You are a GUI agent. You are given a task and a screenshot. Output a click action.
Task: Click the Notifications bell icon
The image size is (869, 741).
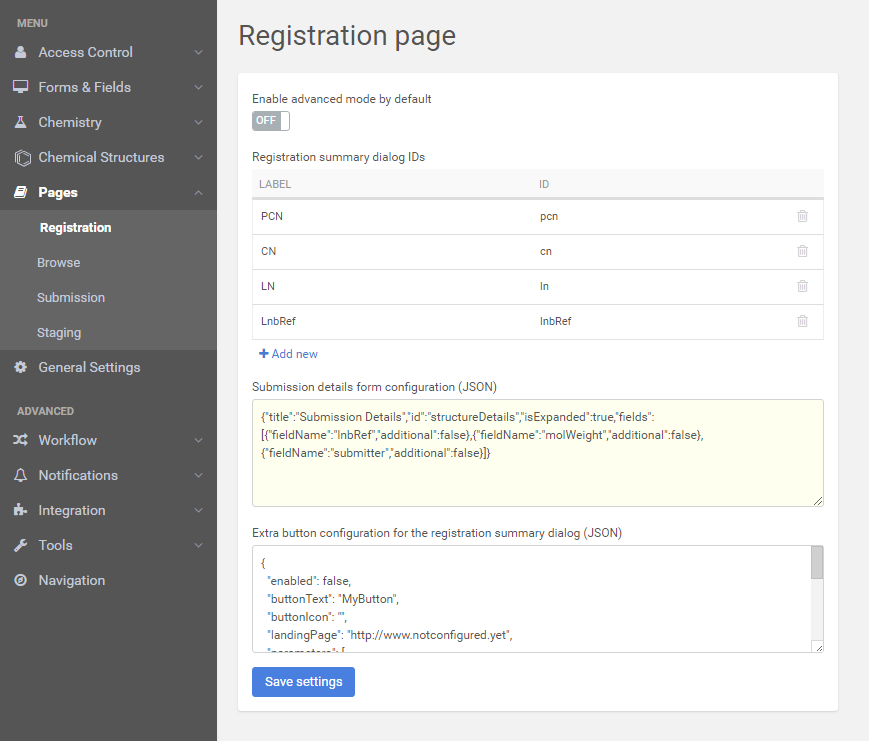point(20,475)
